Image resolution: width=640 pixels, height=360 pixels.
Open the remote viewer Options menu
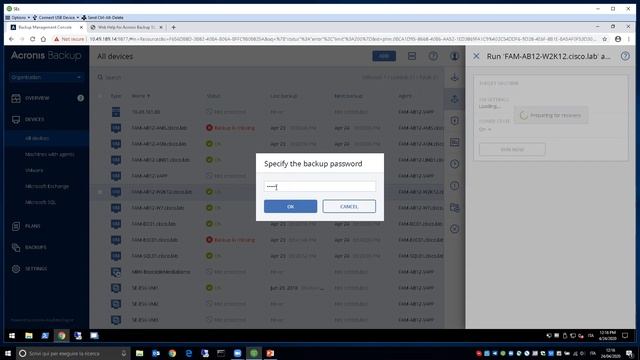pos(18,18)
